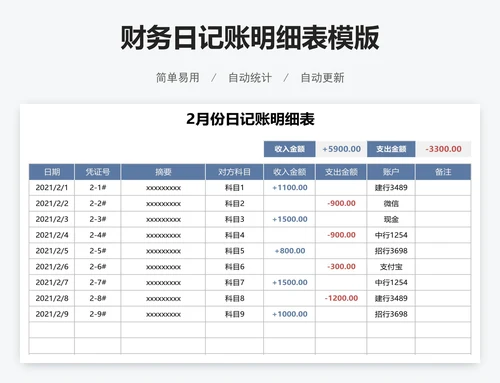Select date cell 2021/2/6

(x=52, y=267)
